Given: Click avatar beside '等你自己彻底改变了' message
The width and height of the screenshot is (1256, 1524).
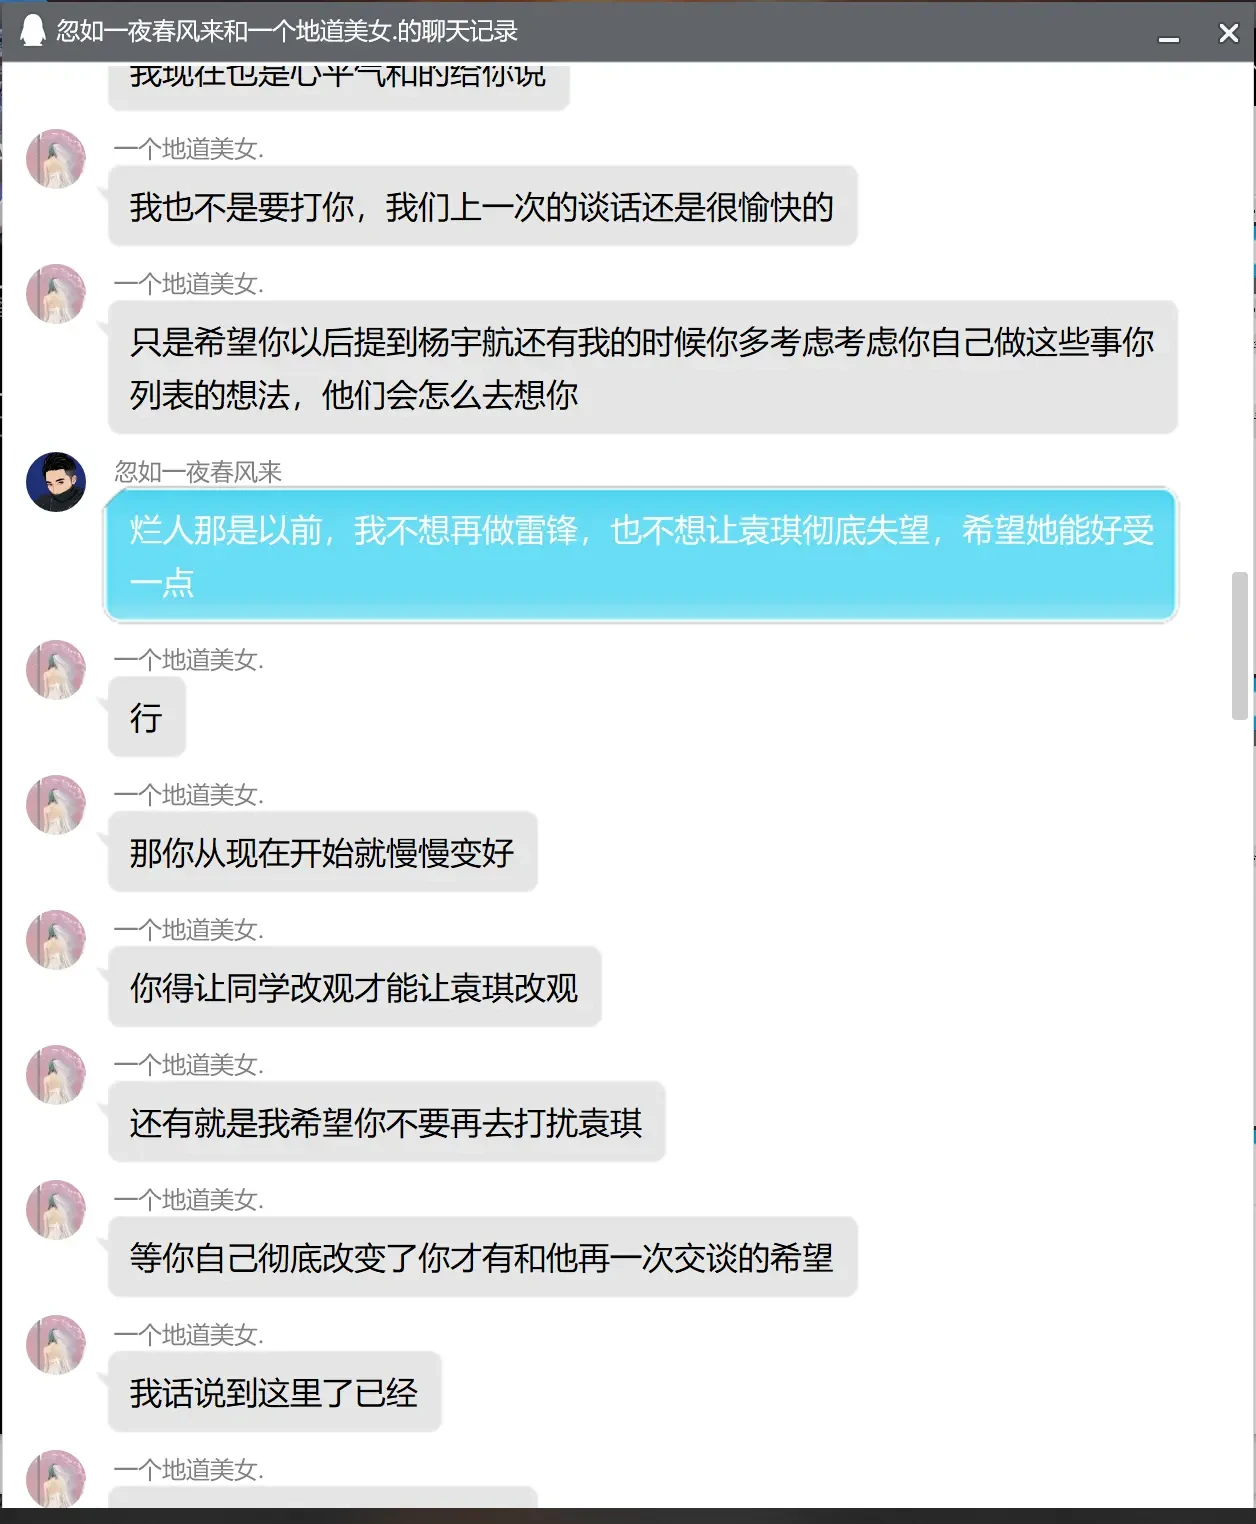Looking at the screenshot, I should 56,1209.
